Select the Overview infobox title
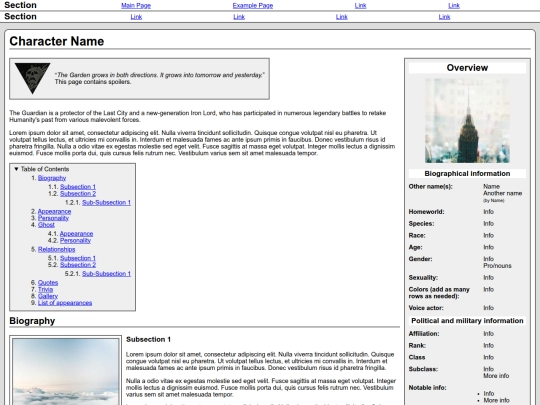 tap(467, 68)
